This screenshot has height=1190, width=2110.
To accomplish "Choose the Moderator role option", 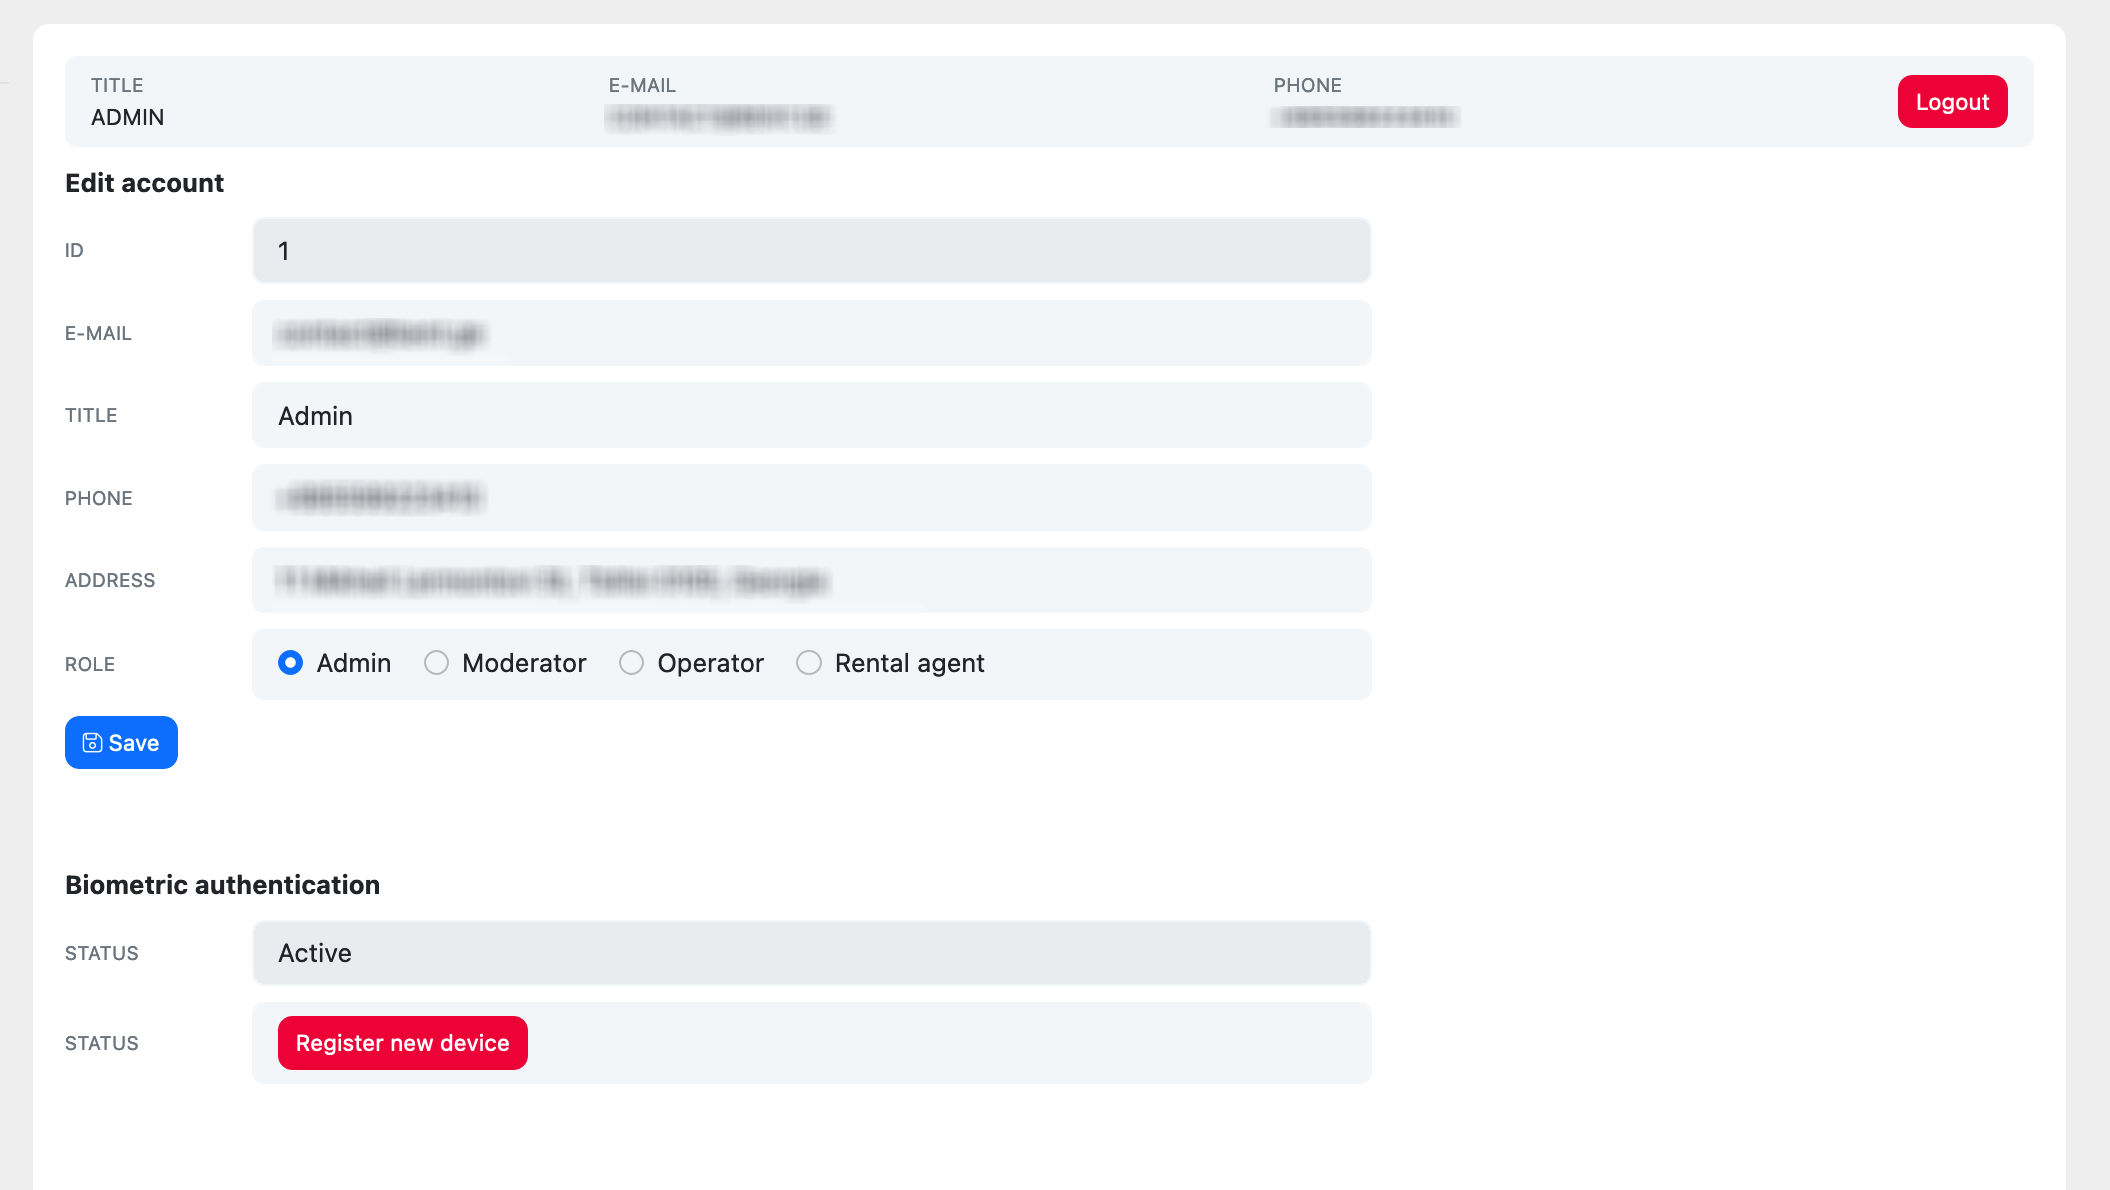I will click(x=436, y=663).
